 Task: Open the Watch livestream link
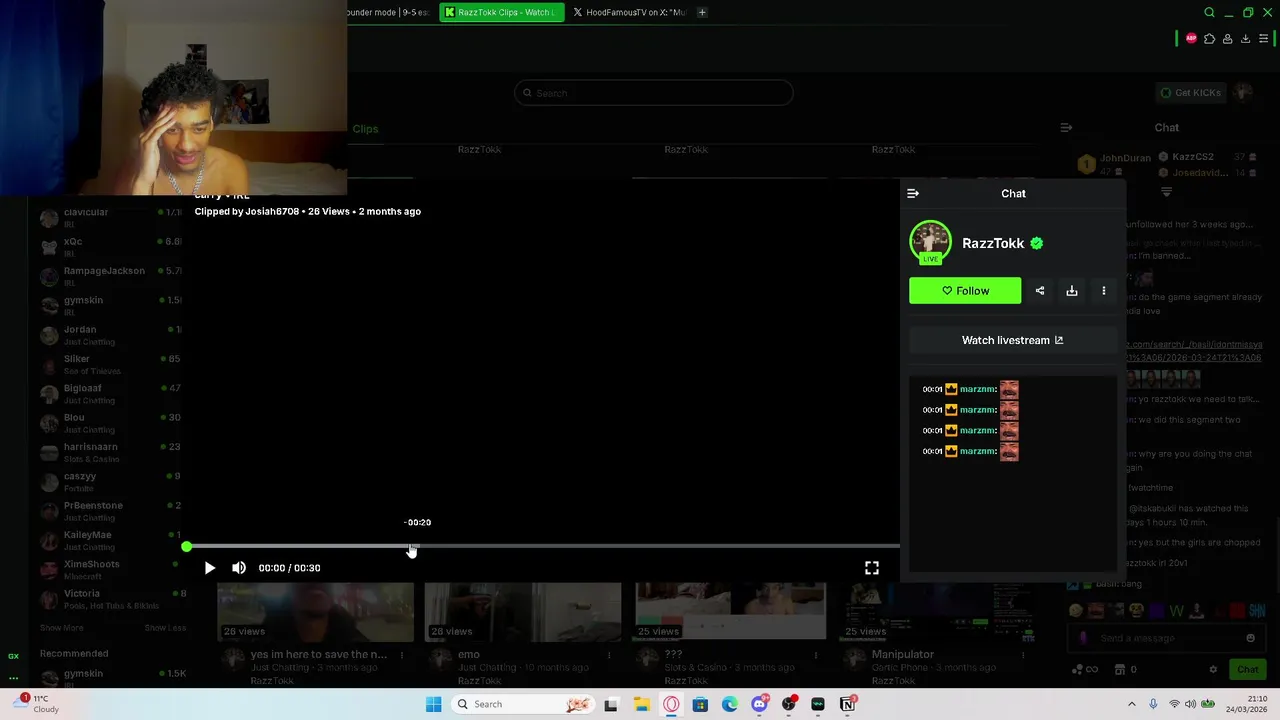[x=1012, y=340]
